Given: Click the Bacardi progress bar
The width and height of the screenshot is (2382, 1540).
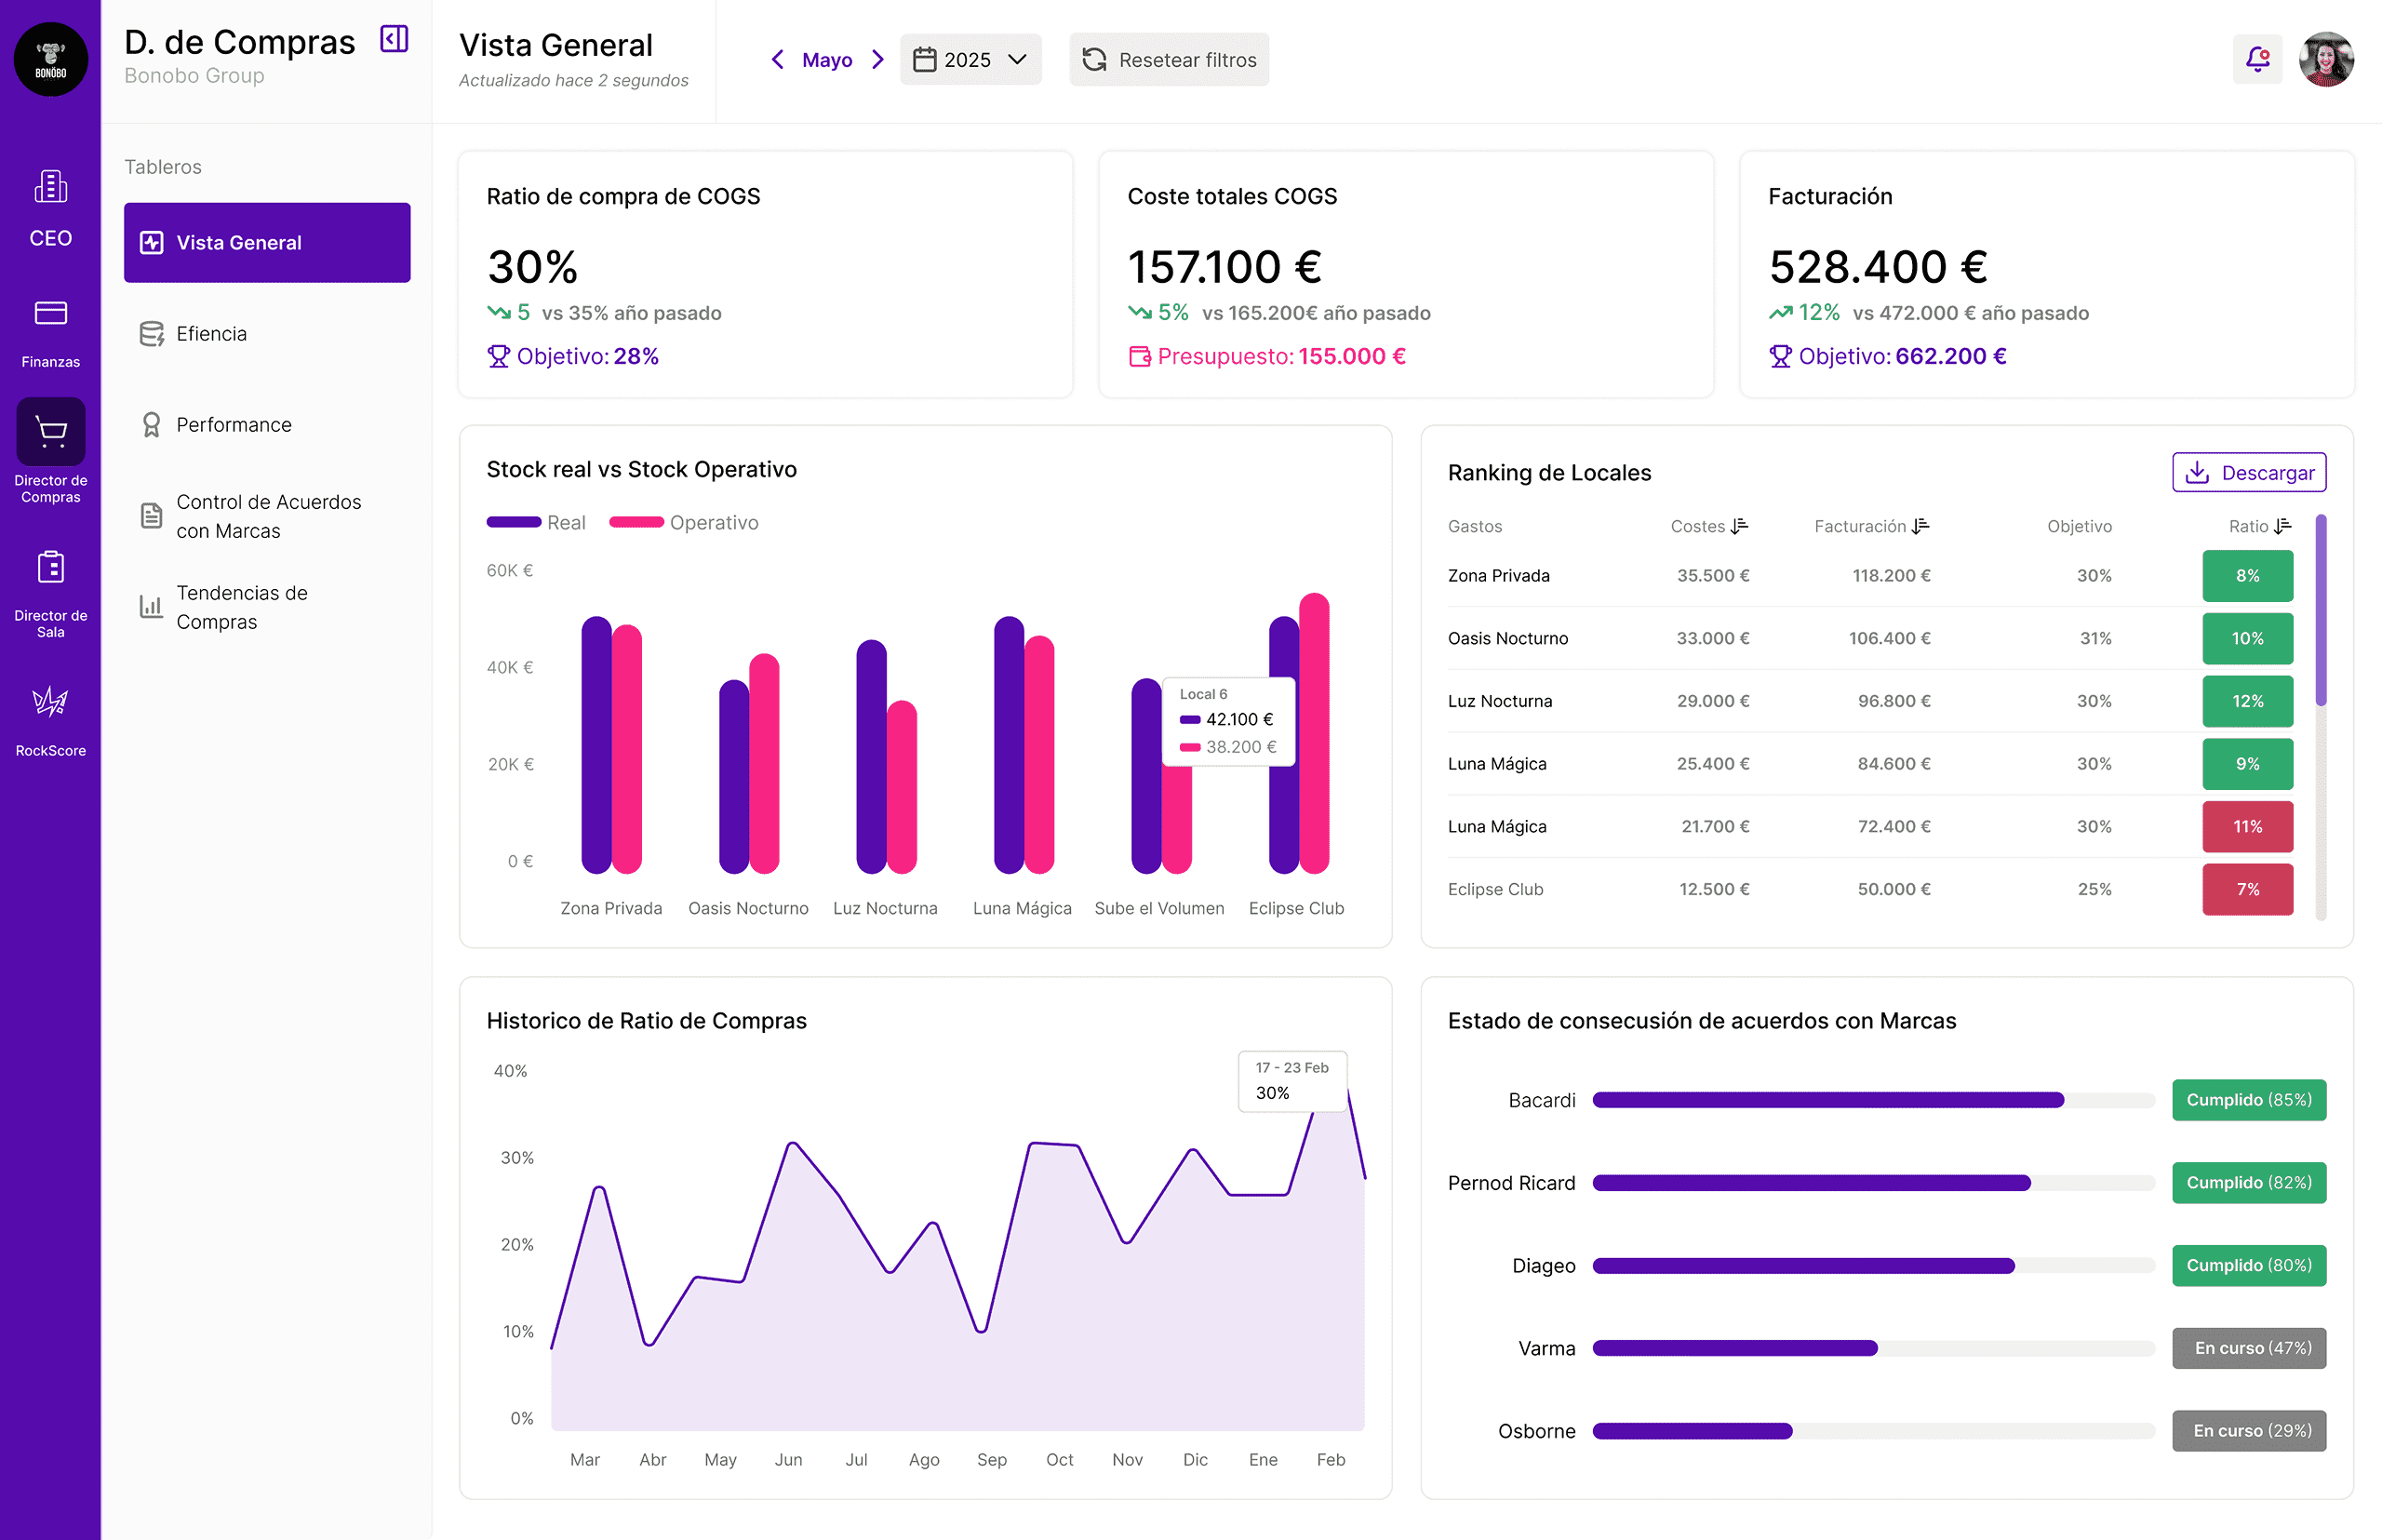Looking at the screenshot, I should coord(1872,1100).
